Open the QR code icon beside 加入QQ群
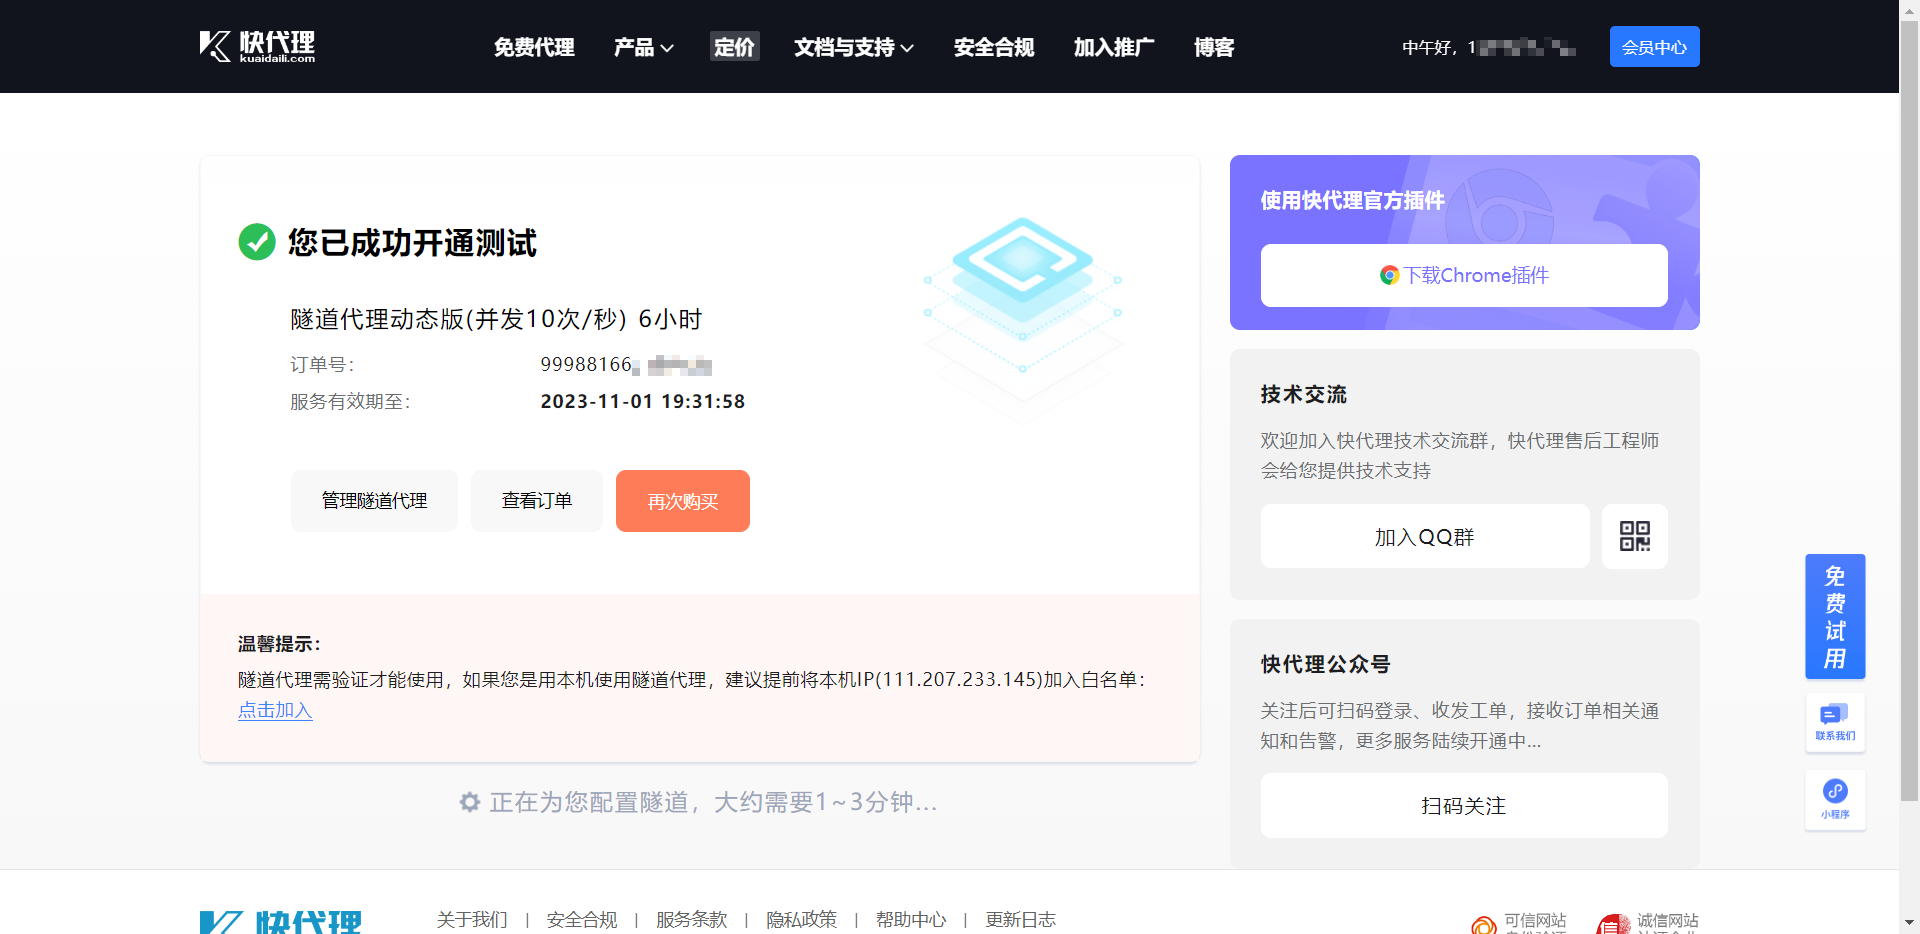The height and width of the screenshot is (934, 1920). (1634, 536)
